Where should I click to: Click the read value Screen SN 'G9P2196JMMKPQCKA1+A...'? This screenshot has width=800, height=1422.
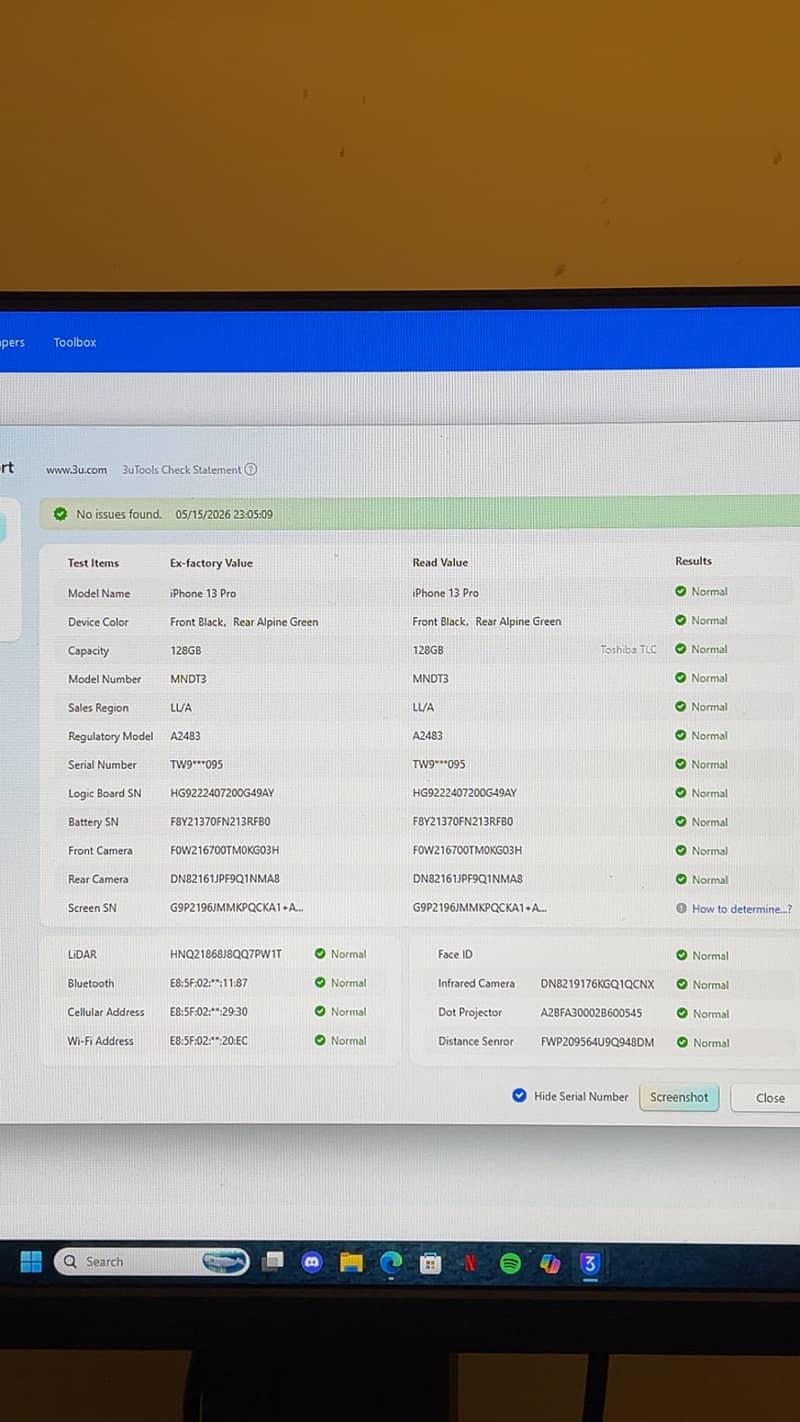479,908
